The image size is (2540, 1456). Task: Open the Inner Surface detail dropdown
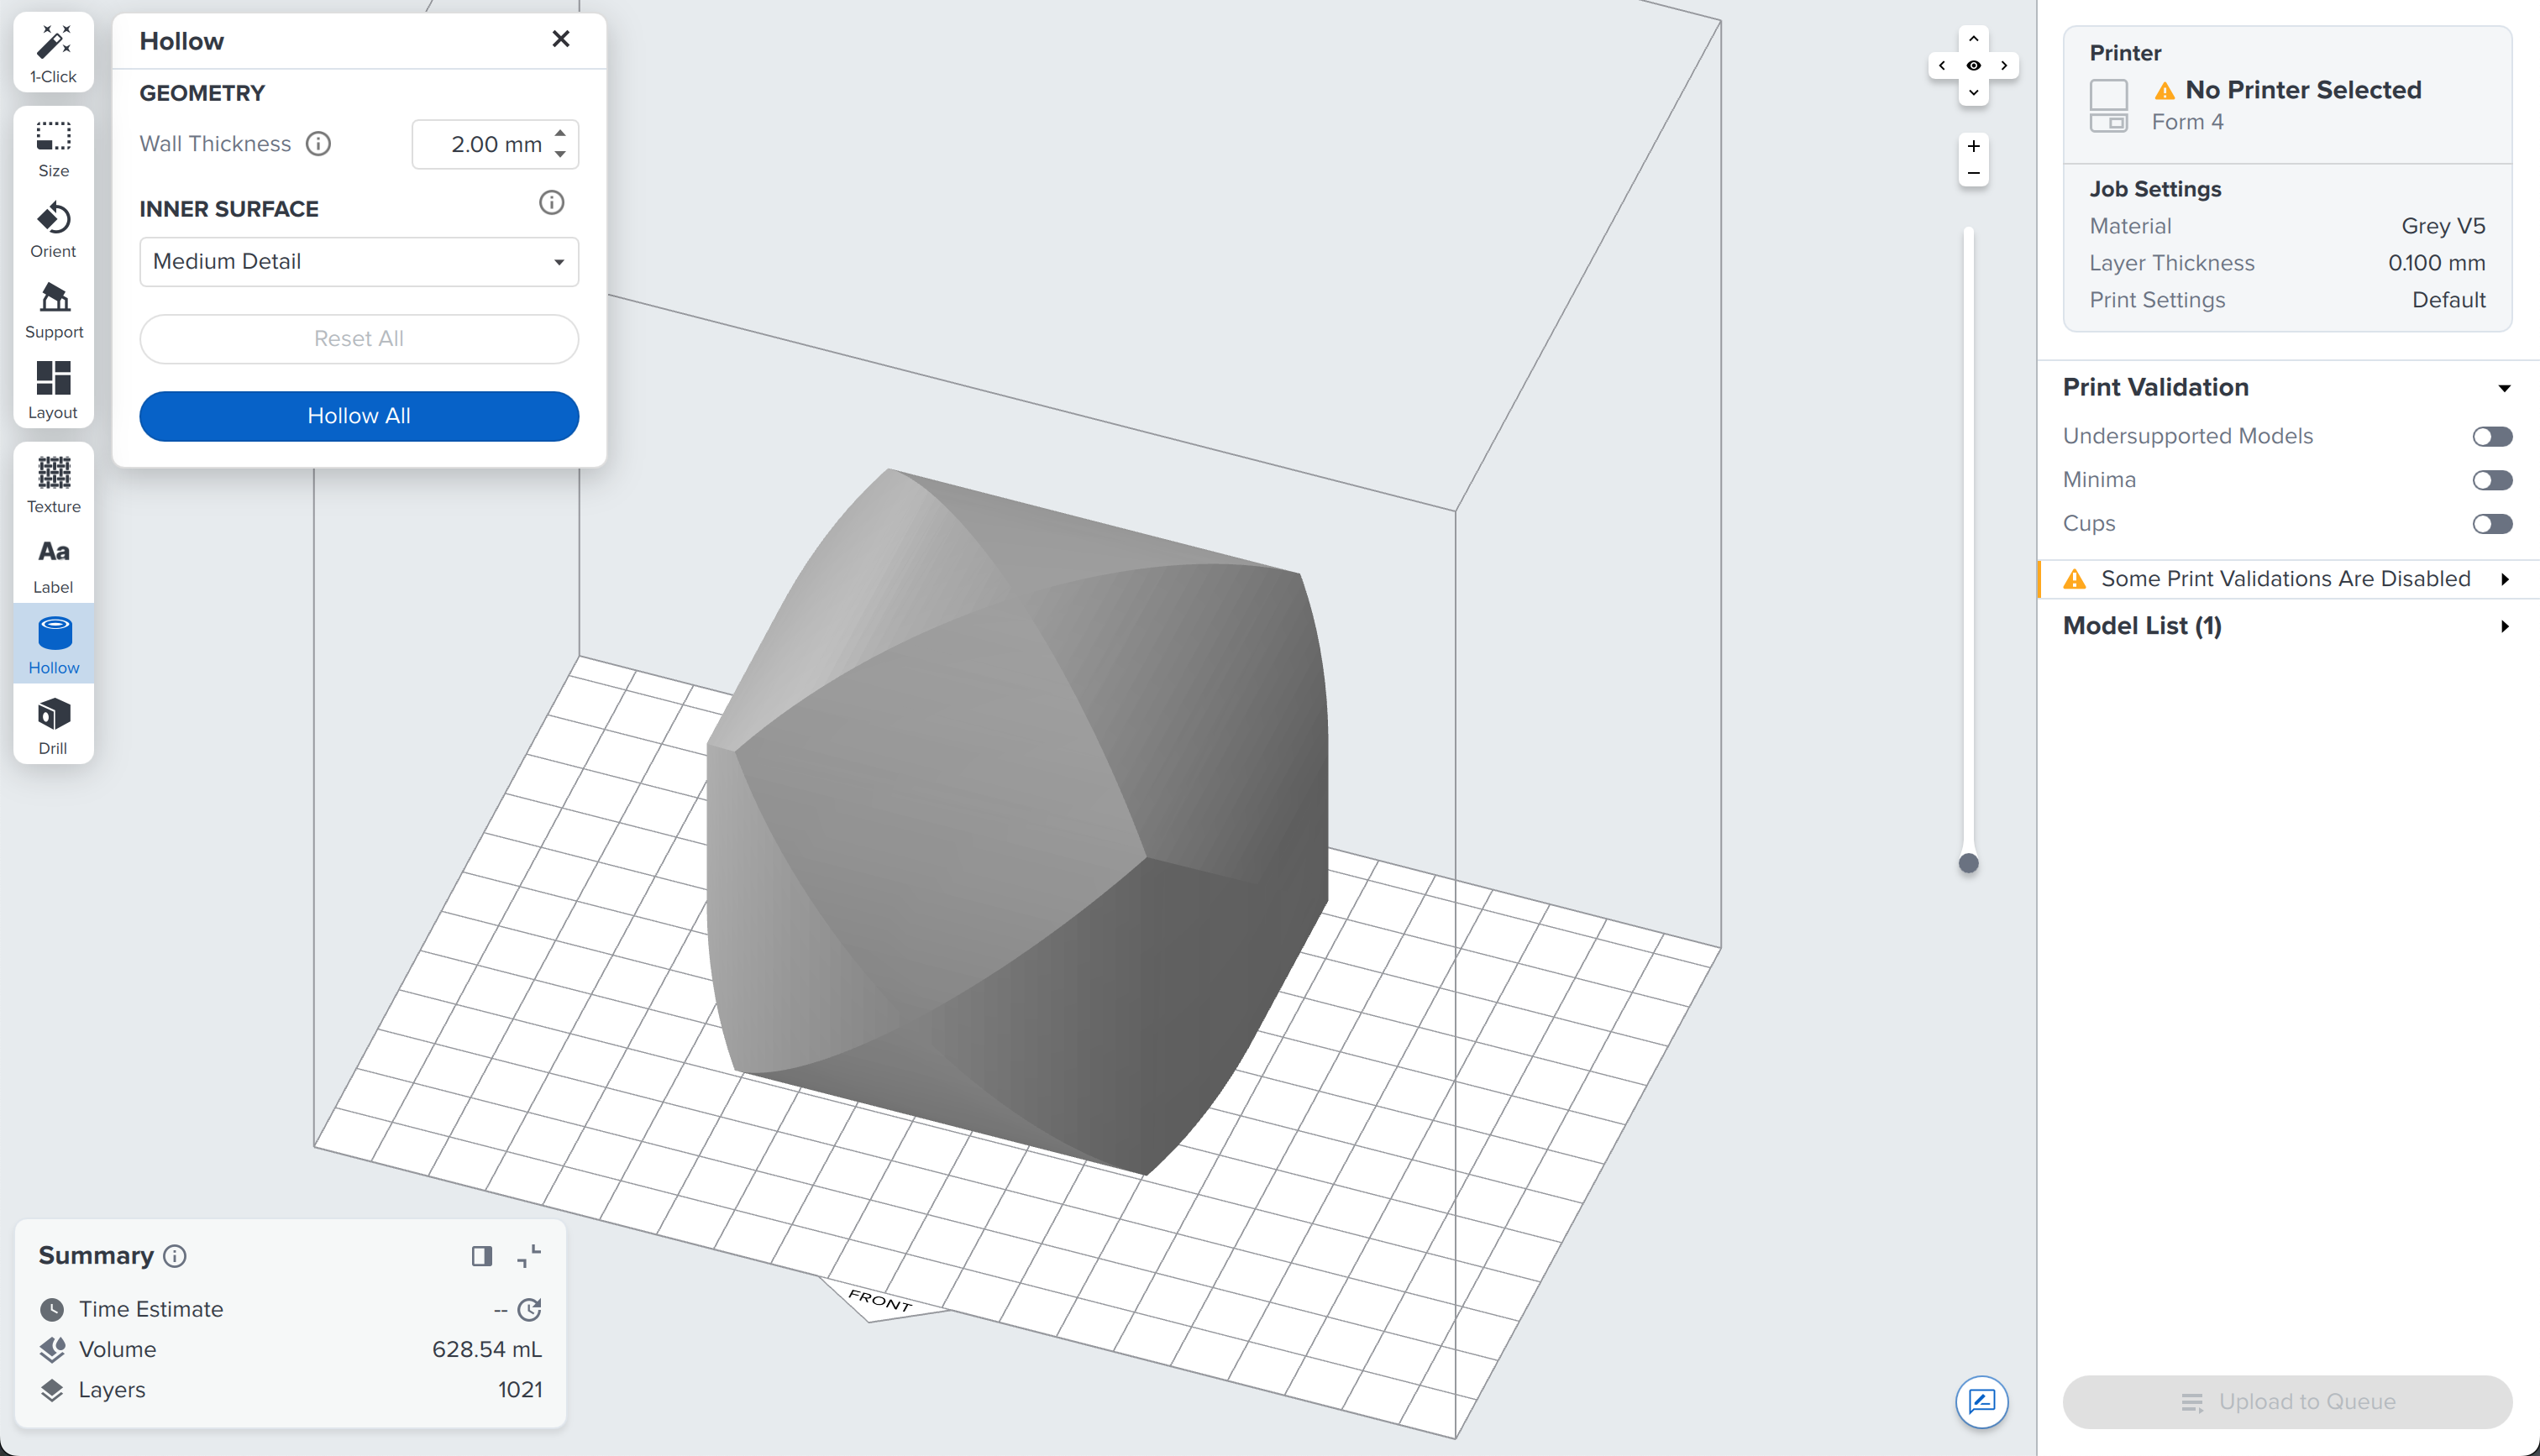(x=358, y=261)
